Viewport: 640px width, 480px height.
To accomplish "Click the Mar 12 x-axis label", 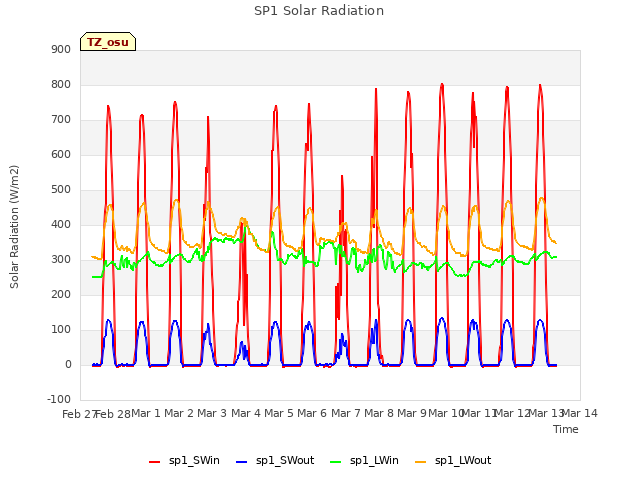I will (512, 413).
